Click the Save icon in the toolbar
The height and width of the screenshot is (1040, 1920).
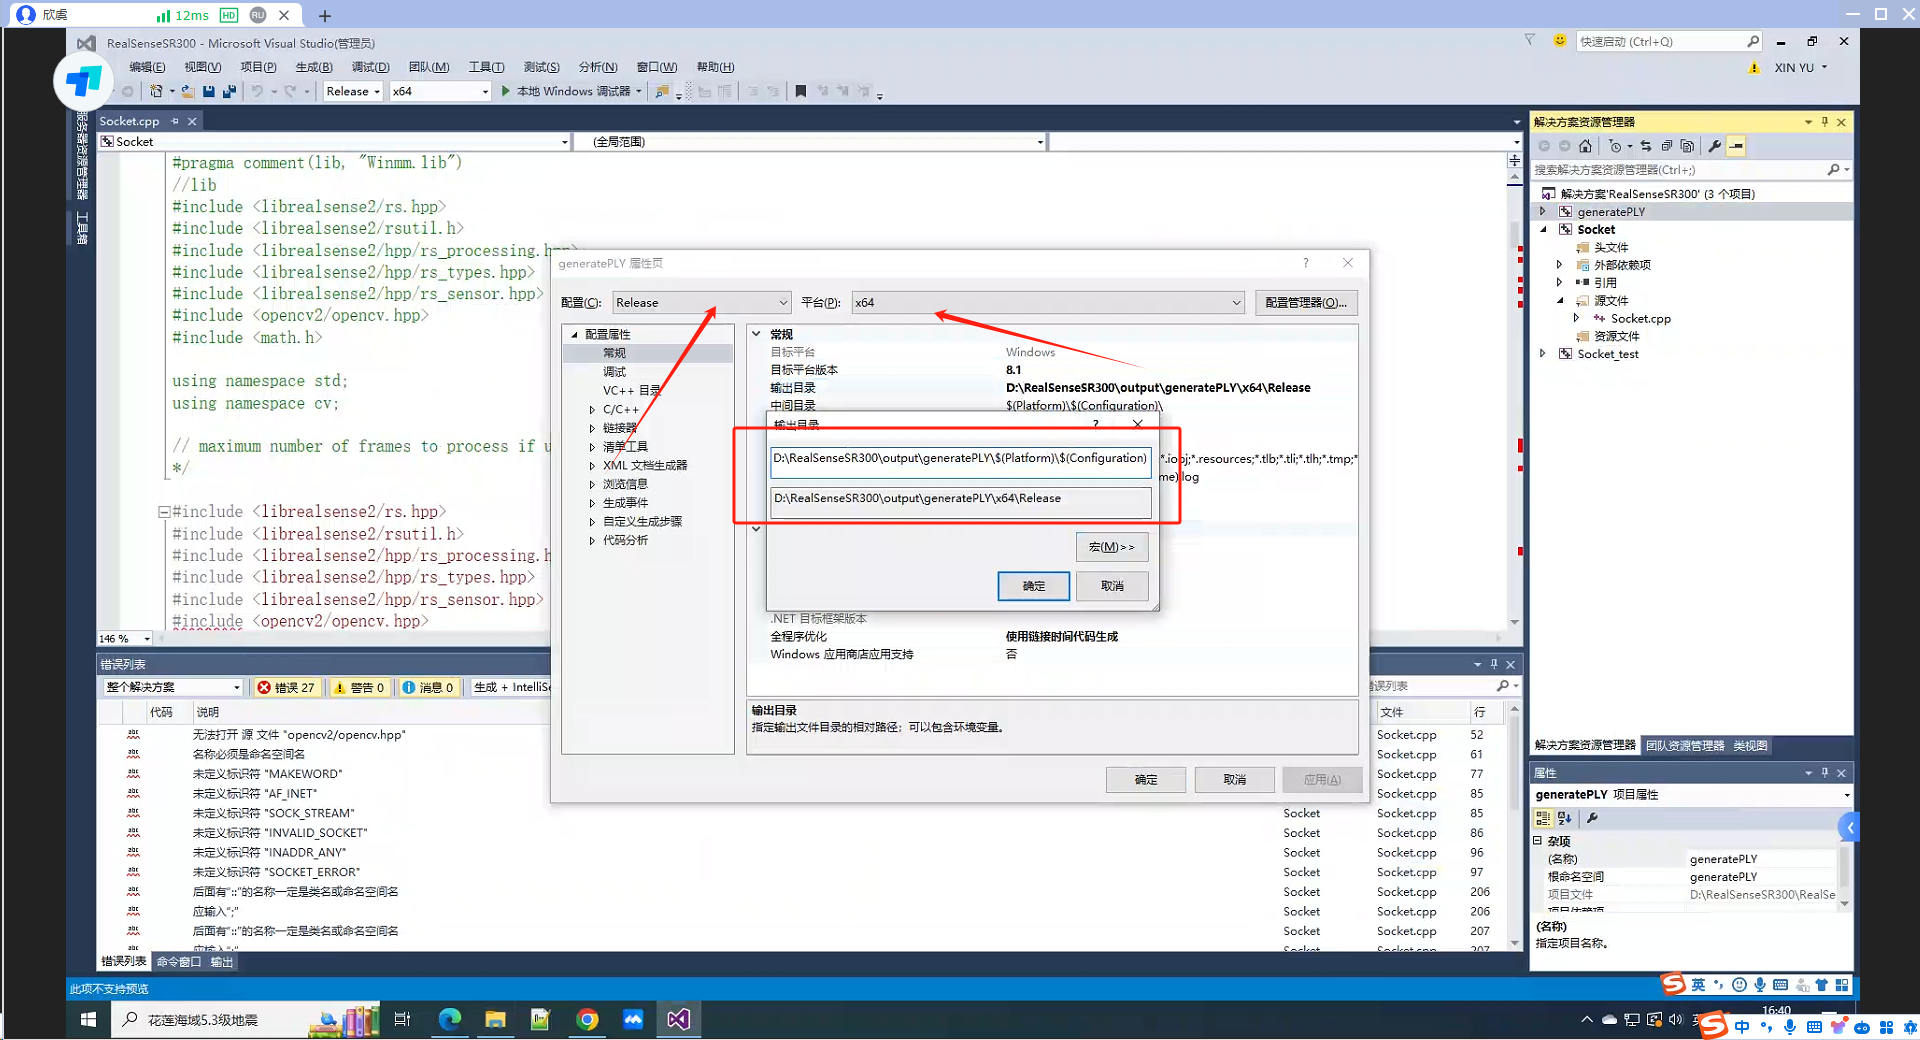(x=209, y=91)
